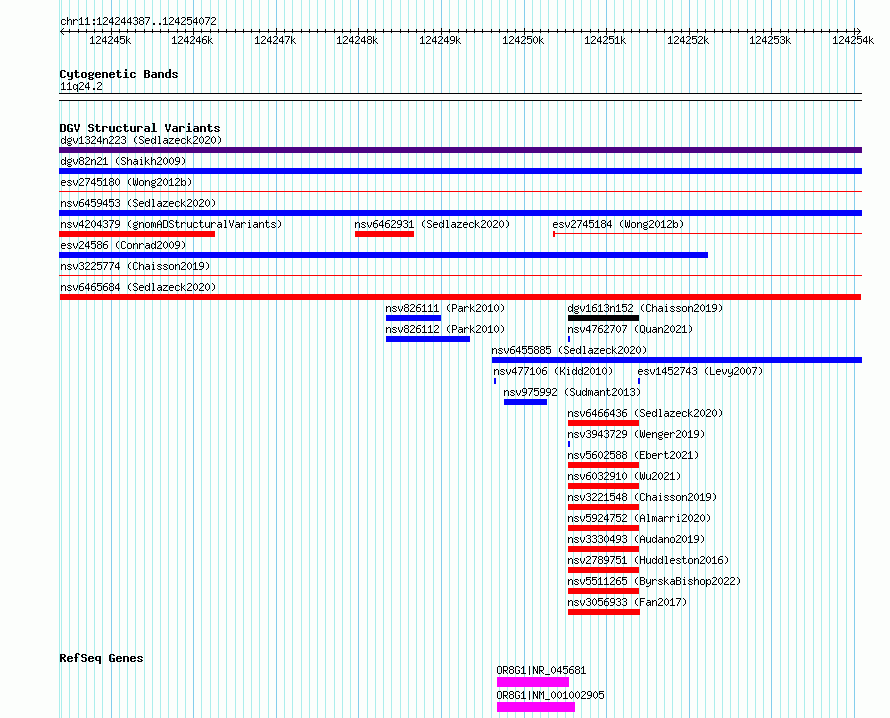Select the OR8G1|NM_001002905 magenta gene bar
The height and width of the screenshot is (718, 890).
tap(536, 707)
